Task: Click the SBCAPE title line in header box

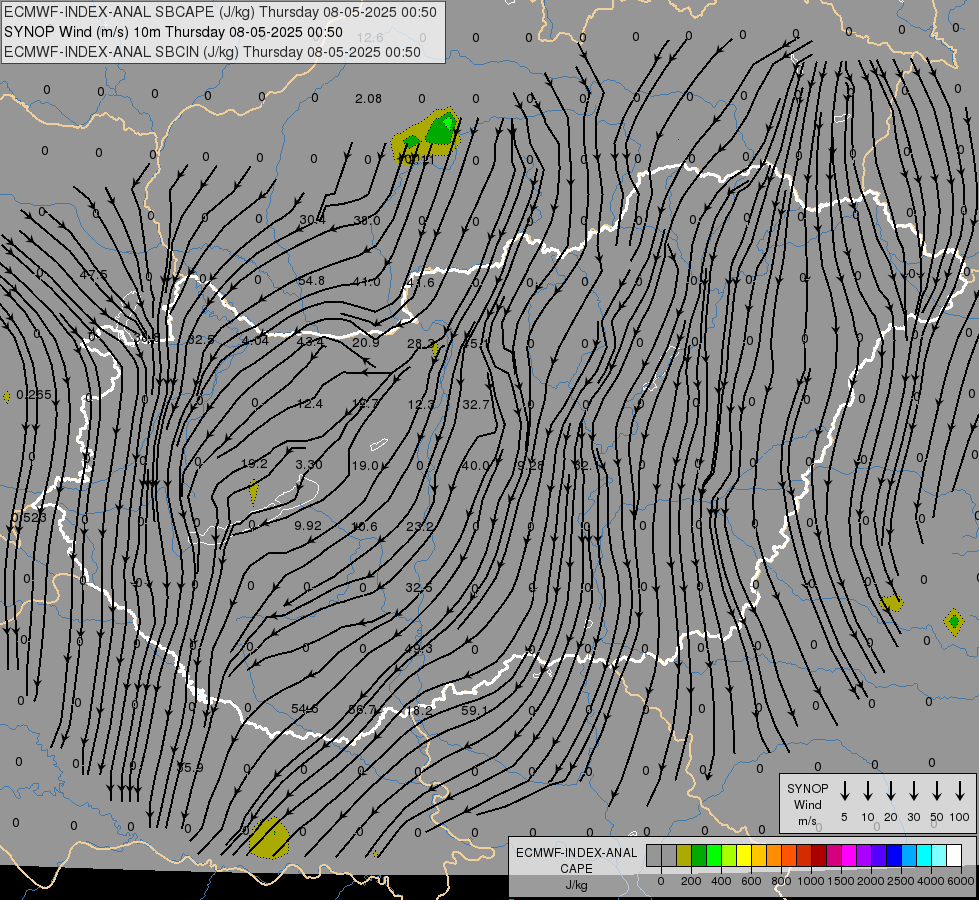Action: pos(220,12)
